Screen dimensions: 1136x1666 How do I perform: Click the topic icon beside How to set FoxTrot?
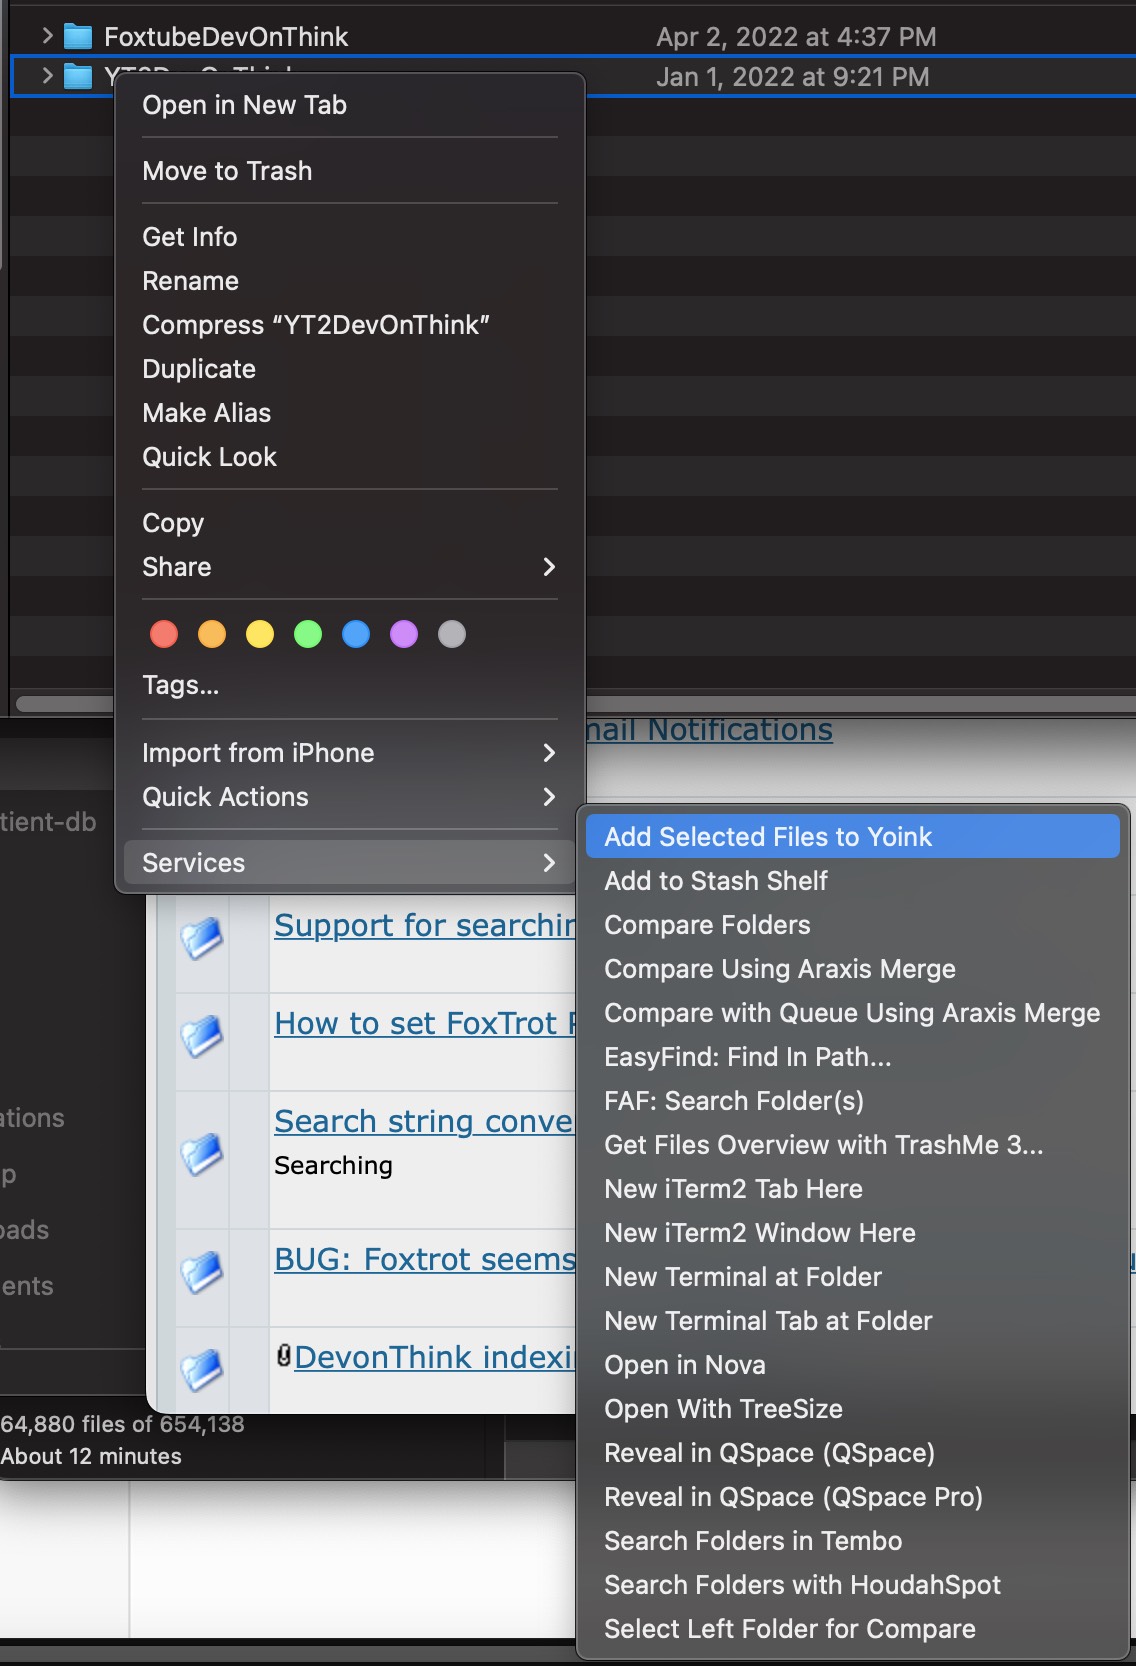[202, 1035]
